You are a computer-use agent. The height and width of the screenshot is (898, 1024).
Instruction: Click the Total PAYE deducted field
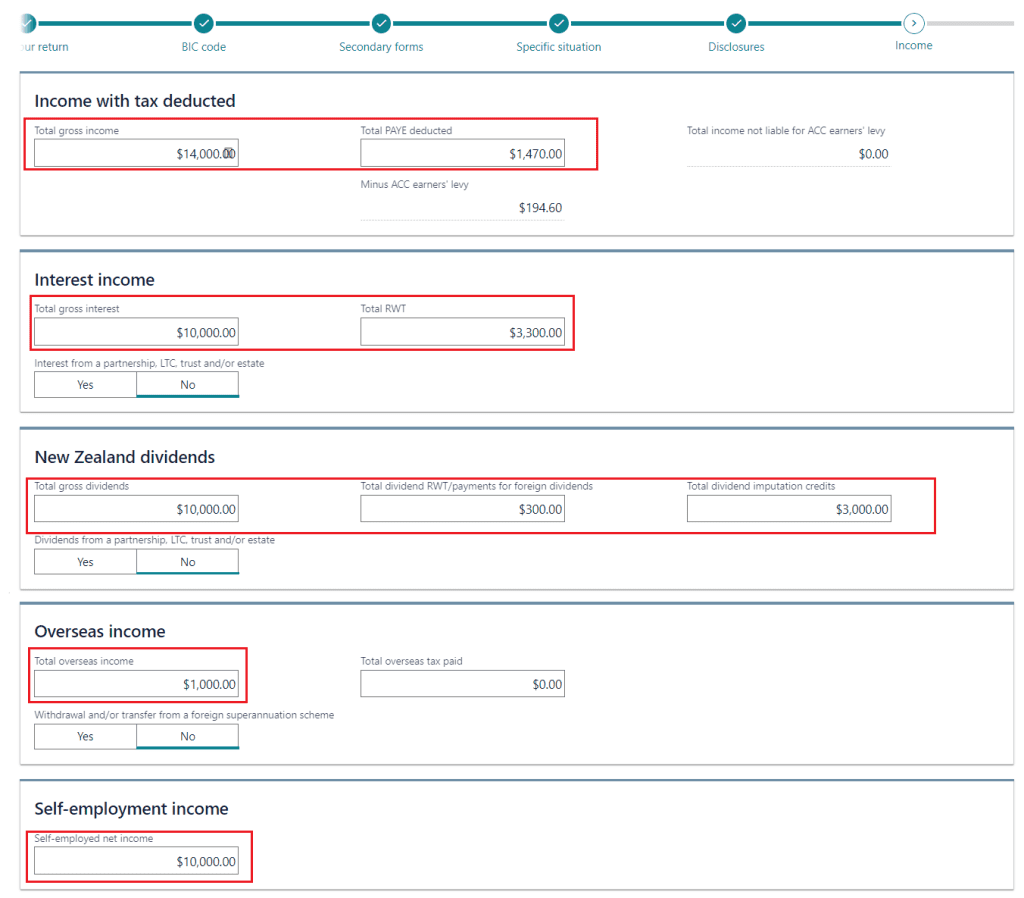[x=462, y=153]
